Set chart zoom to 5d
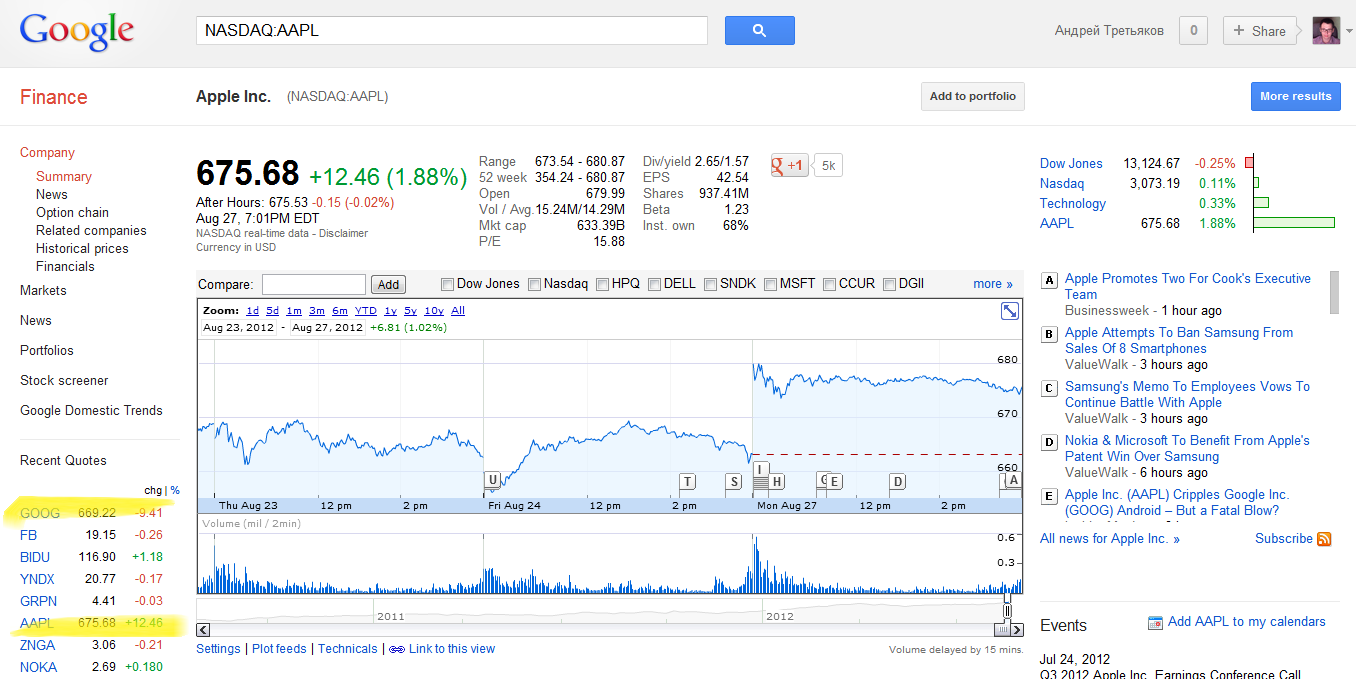Viewport: 1356px width, 679px height. (273, 311)
